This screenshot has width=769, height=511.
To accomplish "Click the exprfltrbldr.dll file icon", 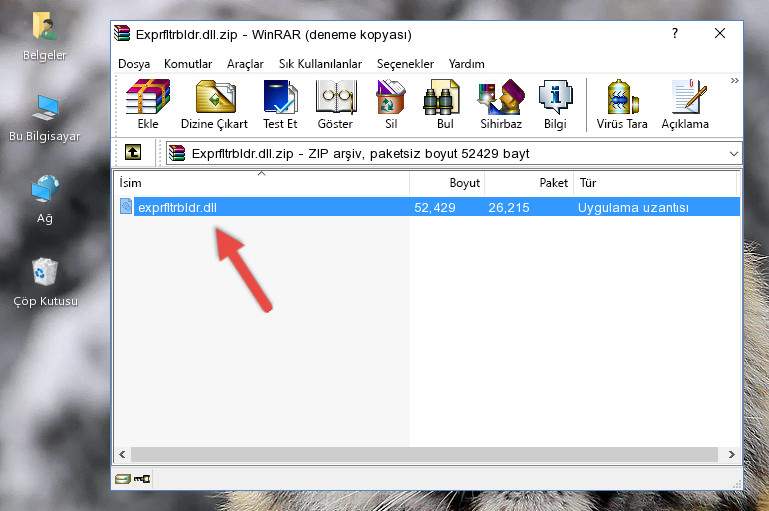I will tap(126, 206).
